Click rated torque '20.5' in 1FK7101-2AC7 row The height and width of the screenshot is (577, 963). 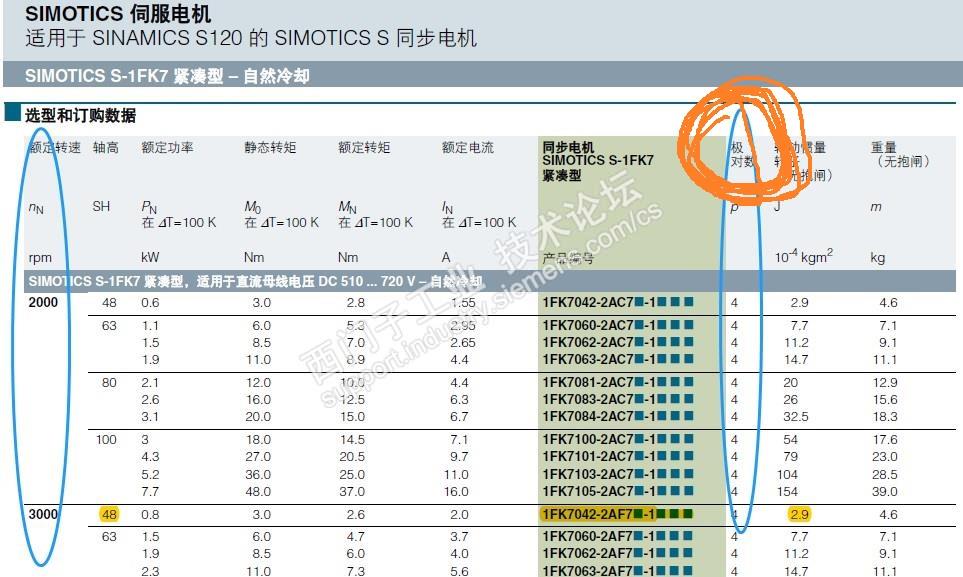click(352, 457)
